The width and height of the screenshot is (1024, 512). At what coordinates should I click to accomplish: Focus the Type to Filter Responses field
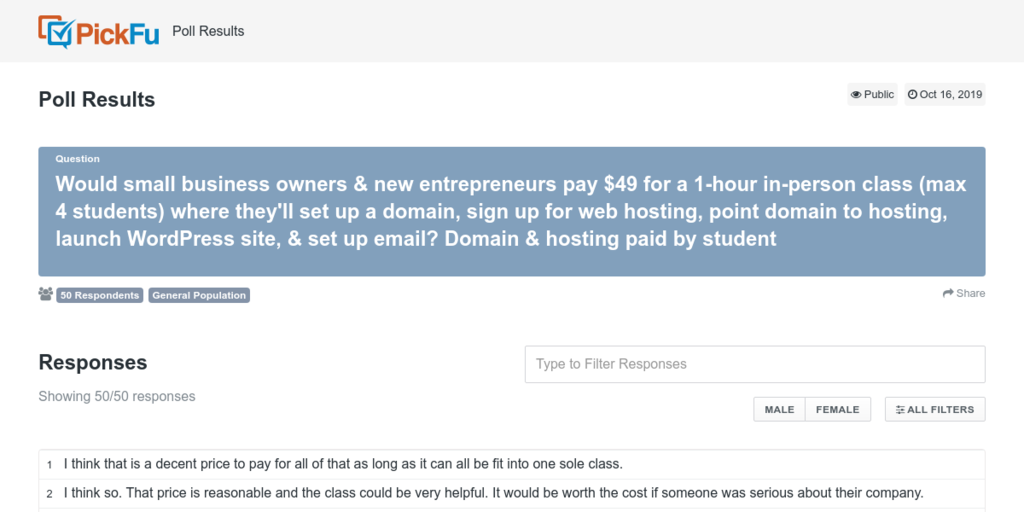click(x=755, y=364)
